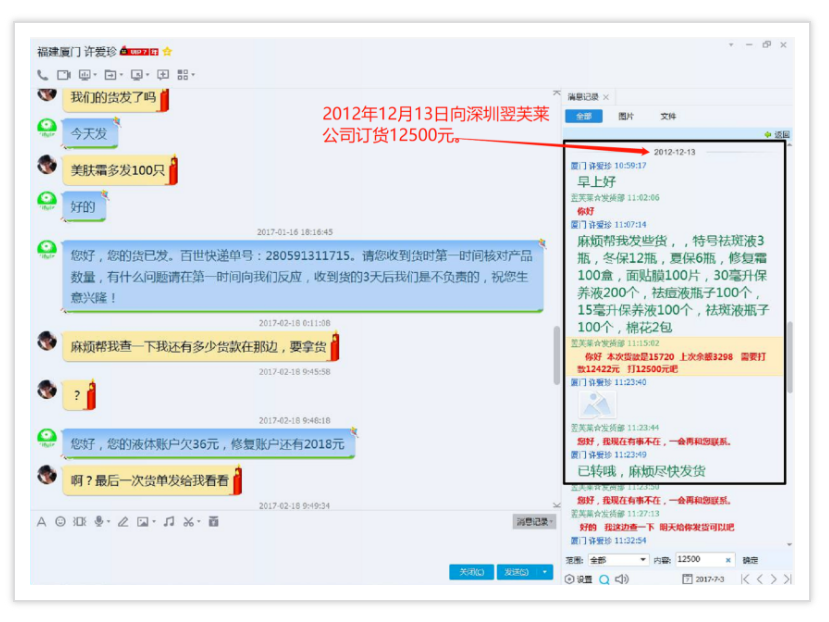Switch to the 文件 tab in history
829x622 pixels.
[668, 116]
